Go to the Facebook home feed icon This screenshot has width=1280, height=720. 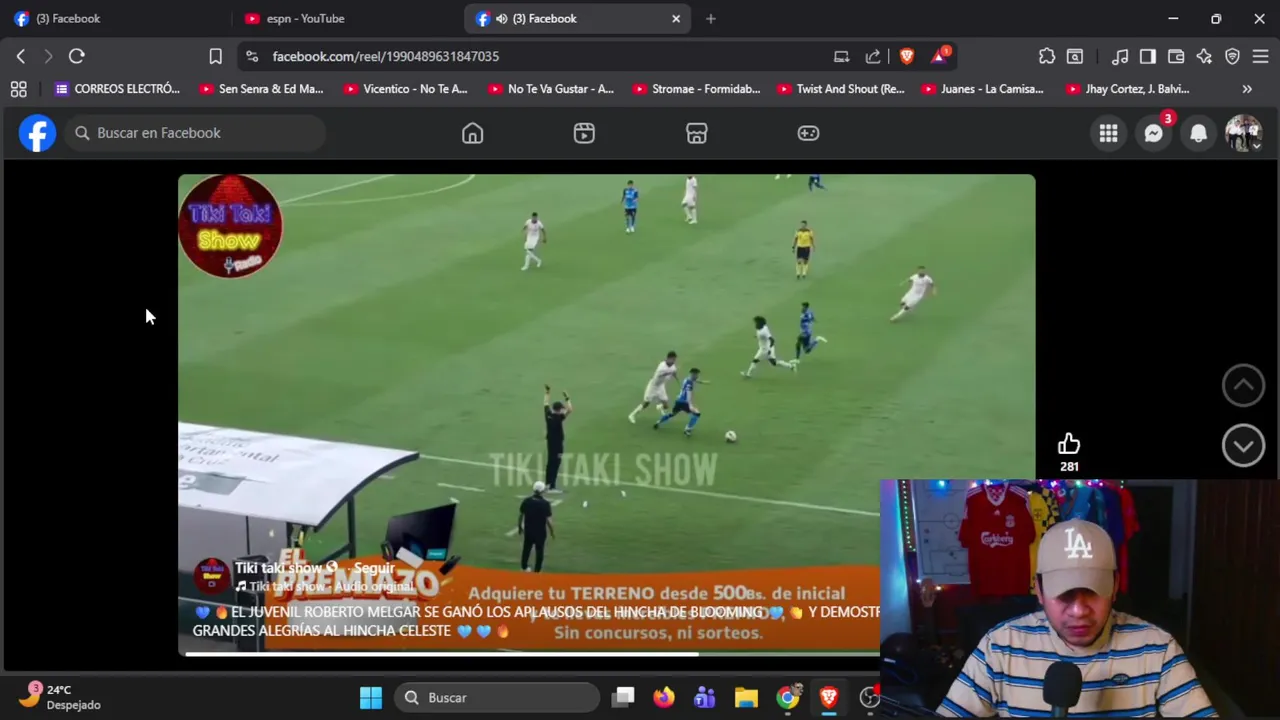pyautogui.click(x=472, y=133)
